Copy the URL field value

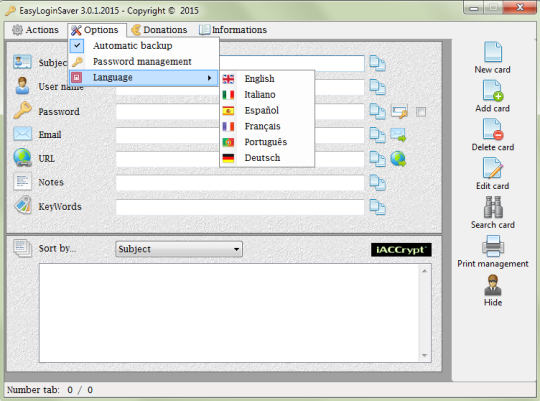(x=377, y=159)
